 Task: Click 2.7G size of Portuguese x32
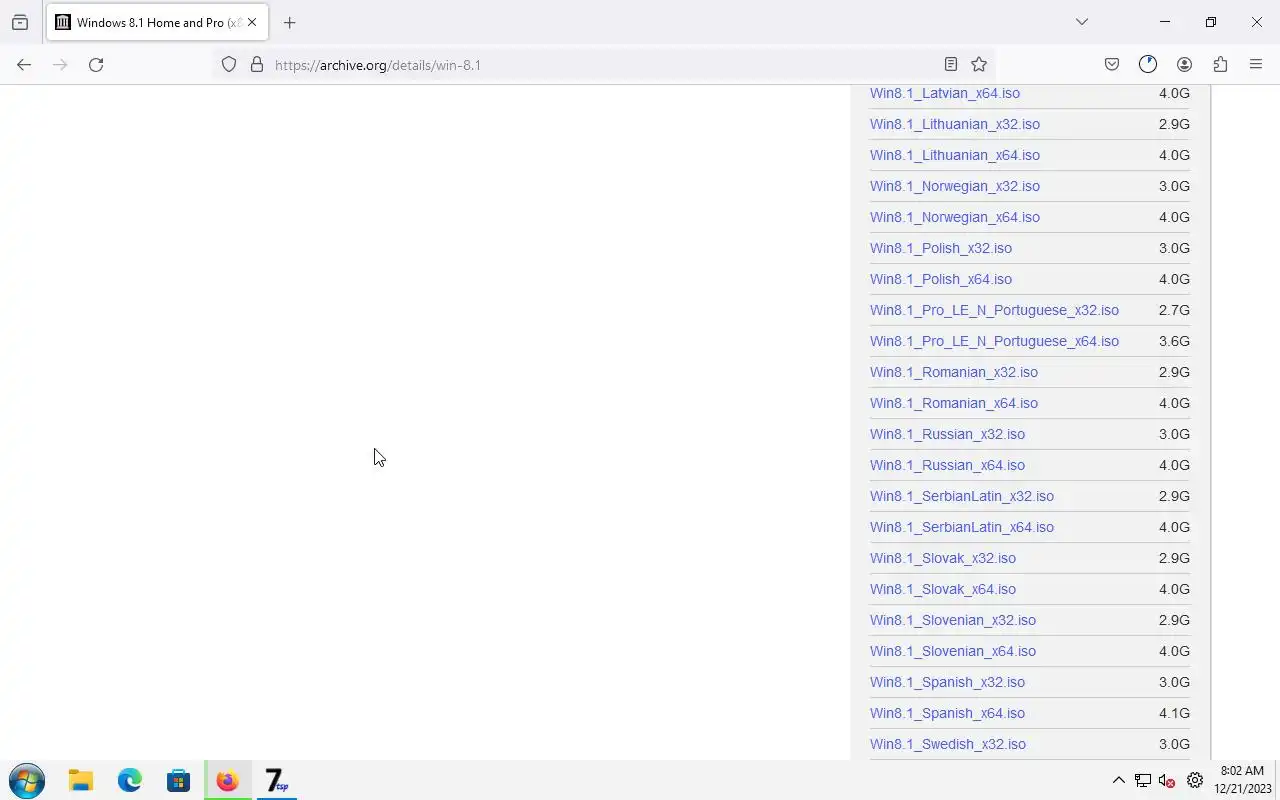[x=1174, y=310]
